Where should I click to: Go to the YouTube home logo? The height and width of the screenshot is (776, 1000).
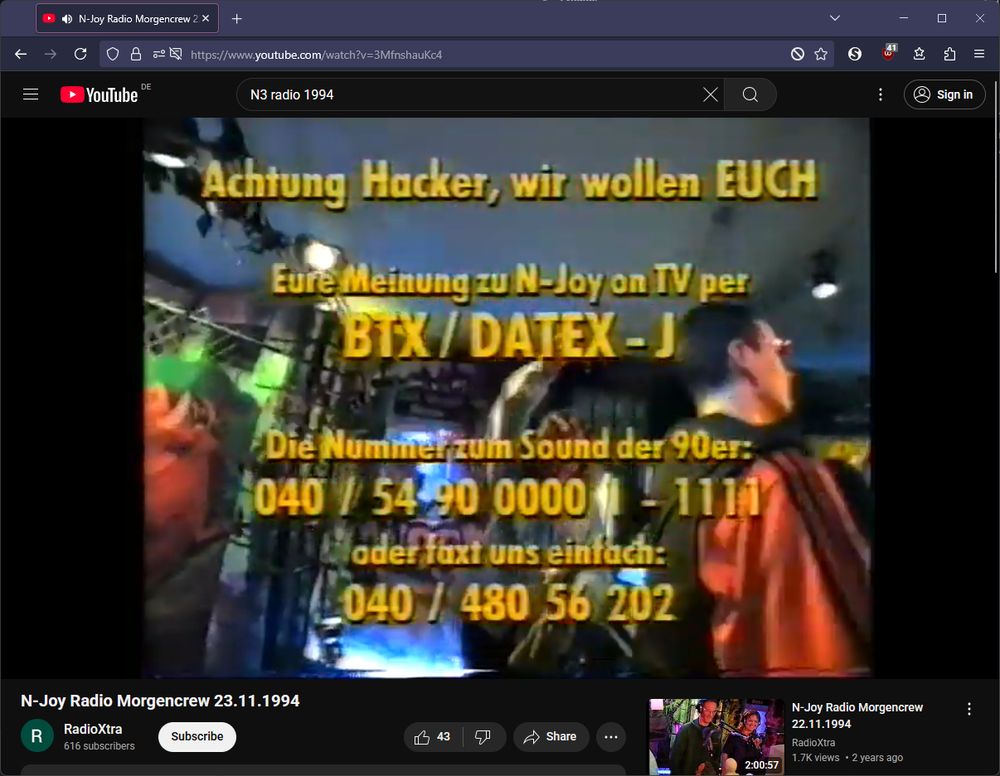coord(99,94)
